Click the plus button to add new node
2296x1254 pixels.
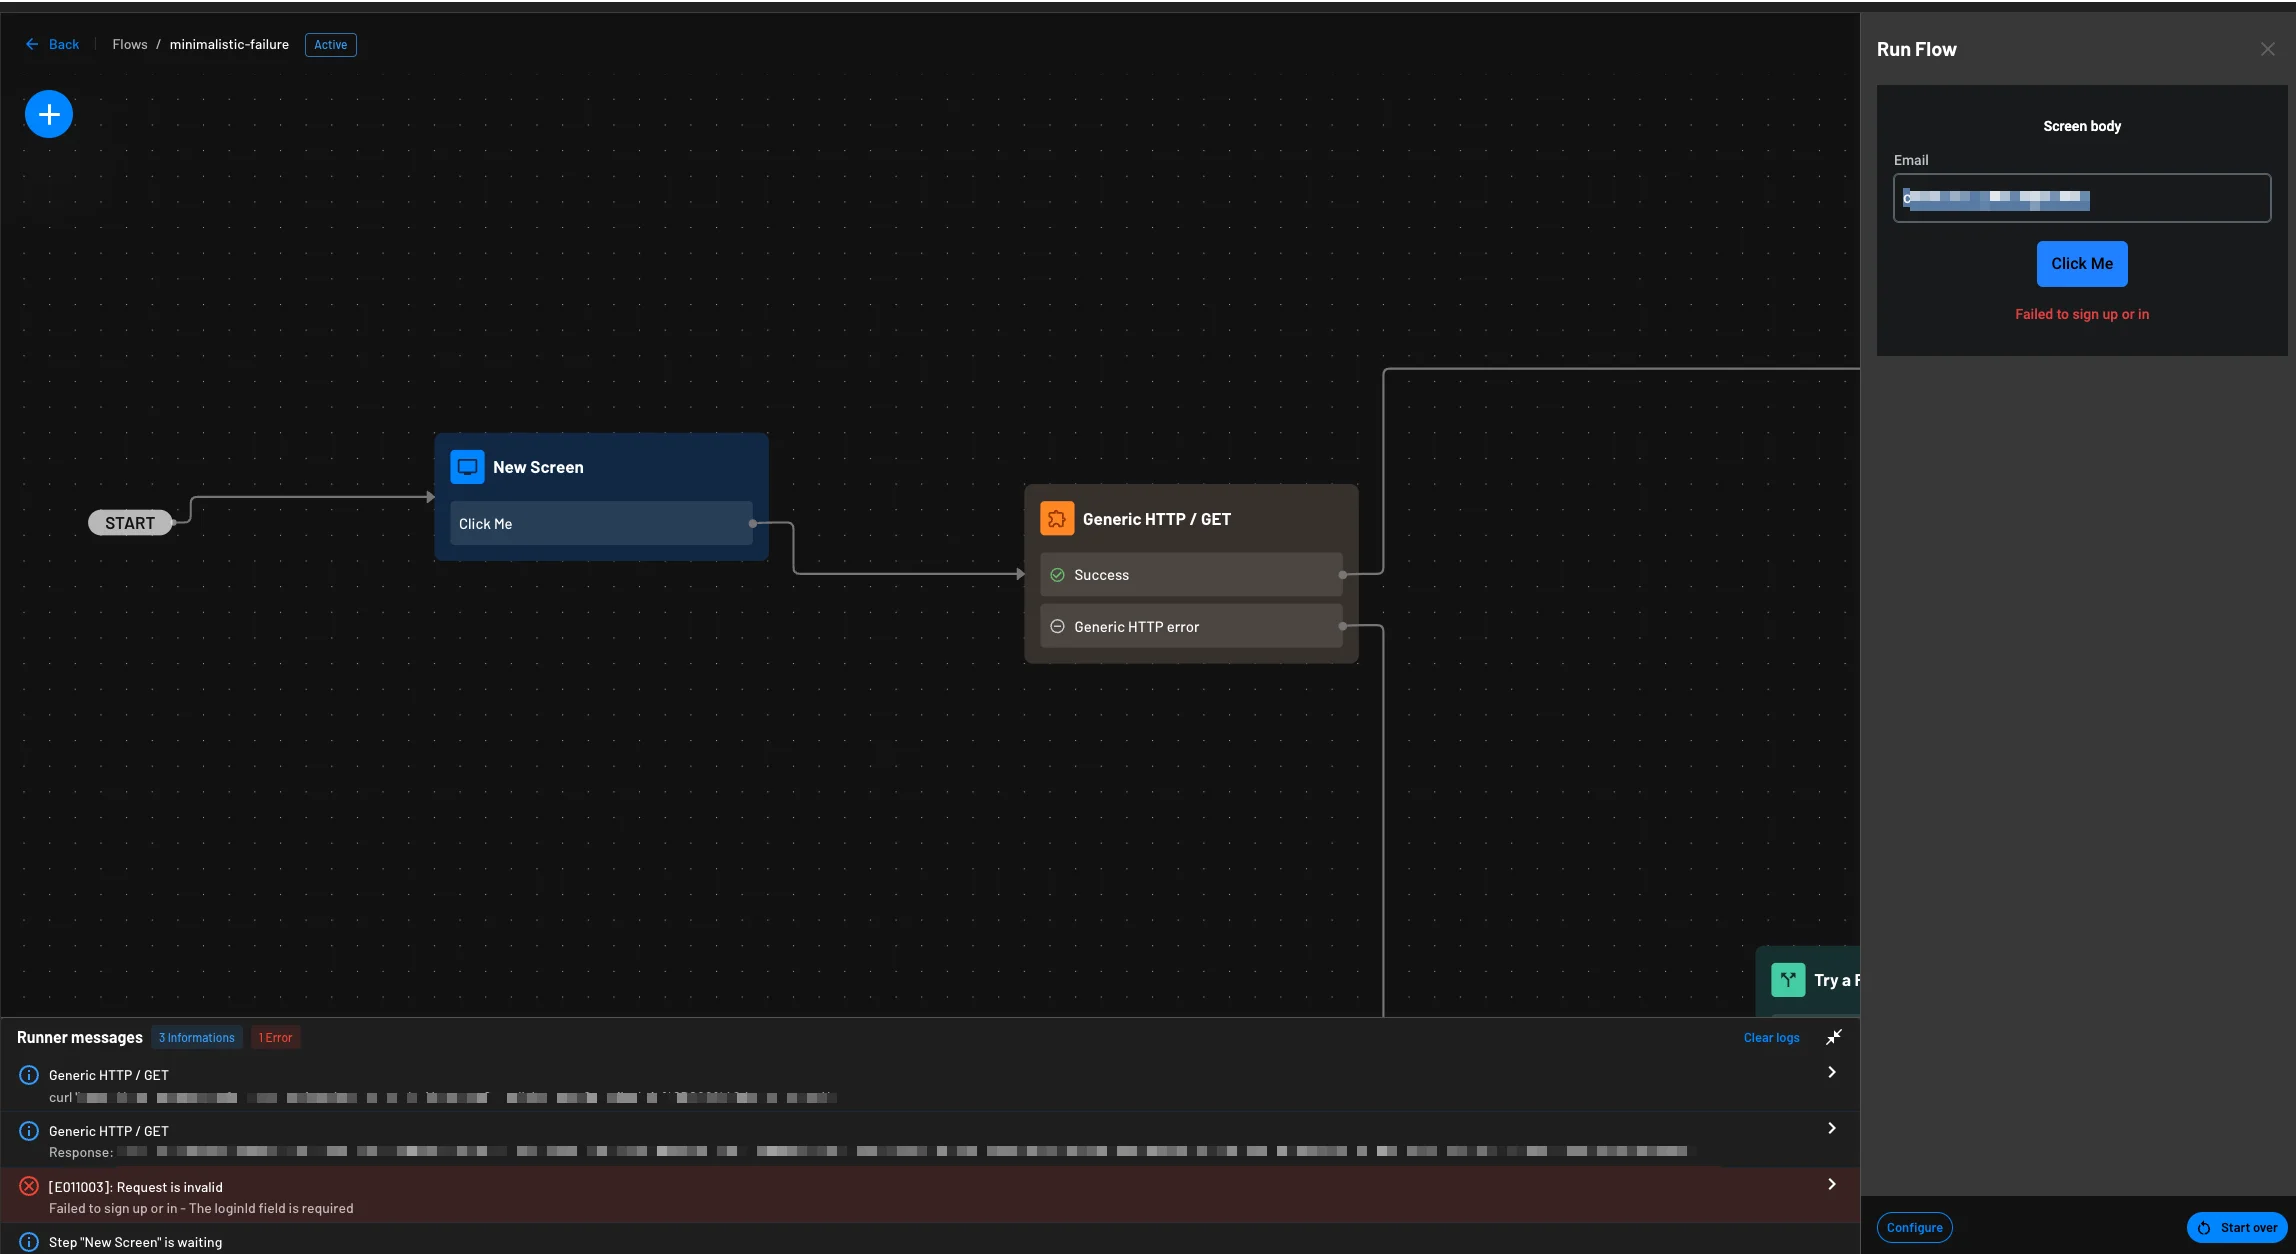pyautogui.click(x=48, y=113)
